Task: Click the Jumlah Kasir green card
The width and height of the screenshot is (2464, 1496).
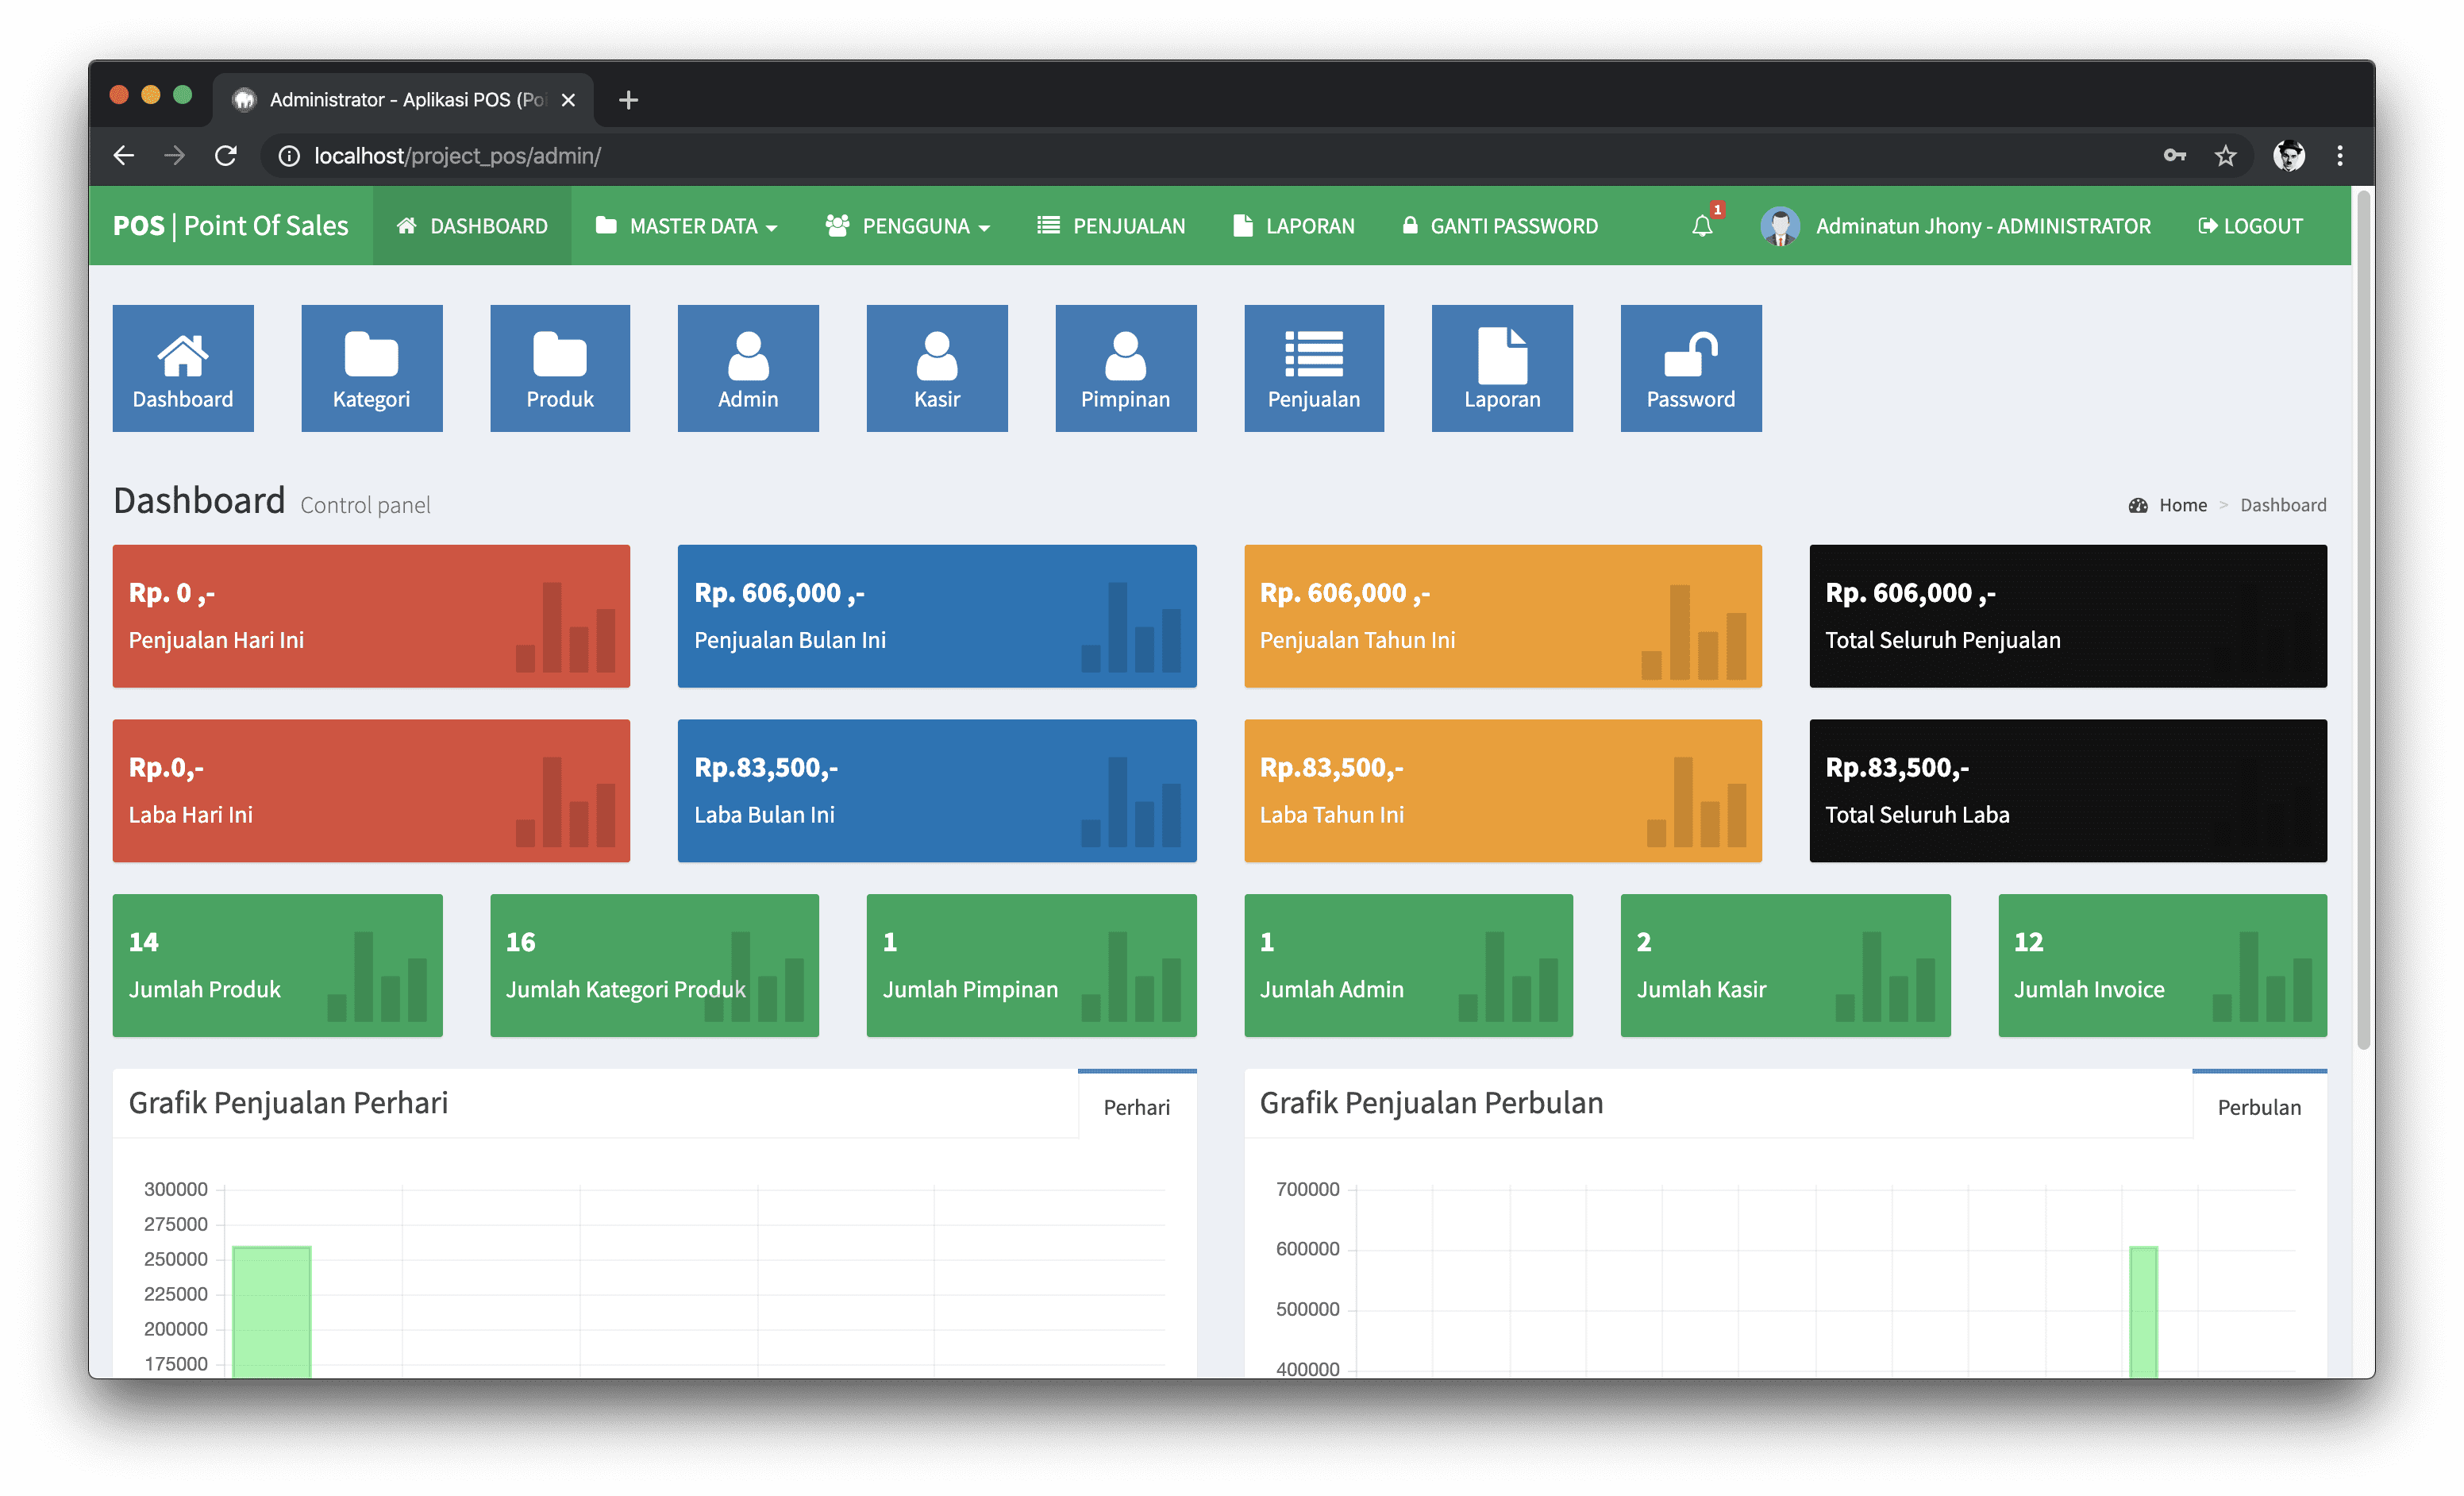Action: point(1785,965)
